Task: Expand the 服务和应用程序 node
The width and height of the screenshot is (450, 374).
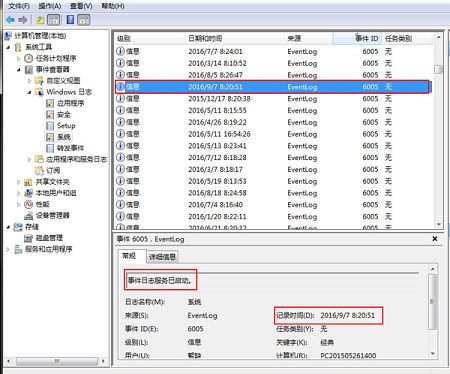Action: click(x=8, y=249)
